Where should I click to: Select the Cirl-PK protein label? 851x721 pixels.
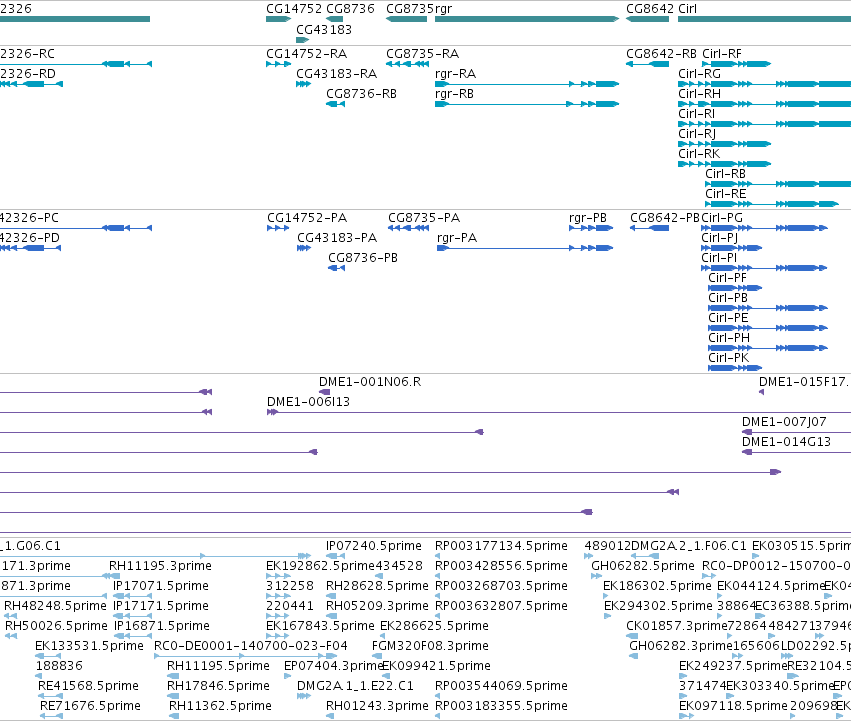click(728, 358)
